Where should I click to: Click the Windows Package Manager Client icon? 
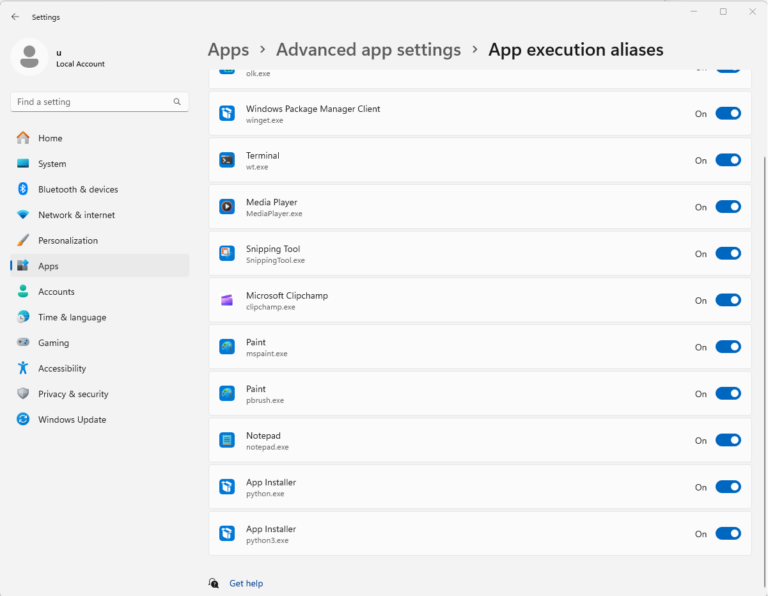click(x=227, y=114)
